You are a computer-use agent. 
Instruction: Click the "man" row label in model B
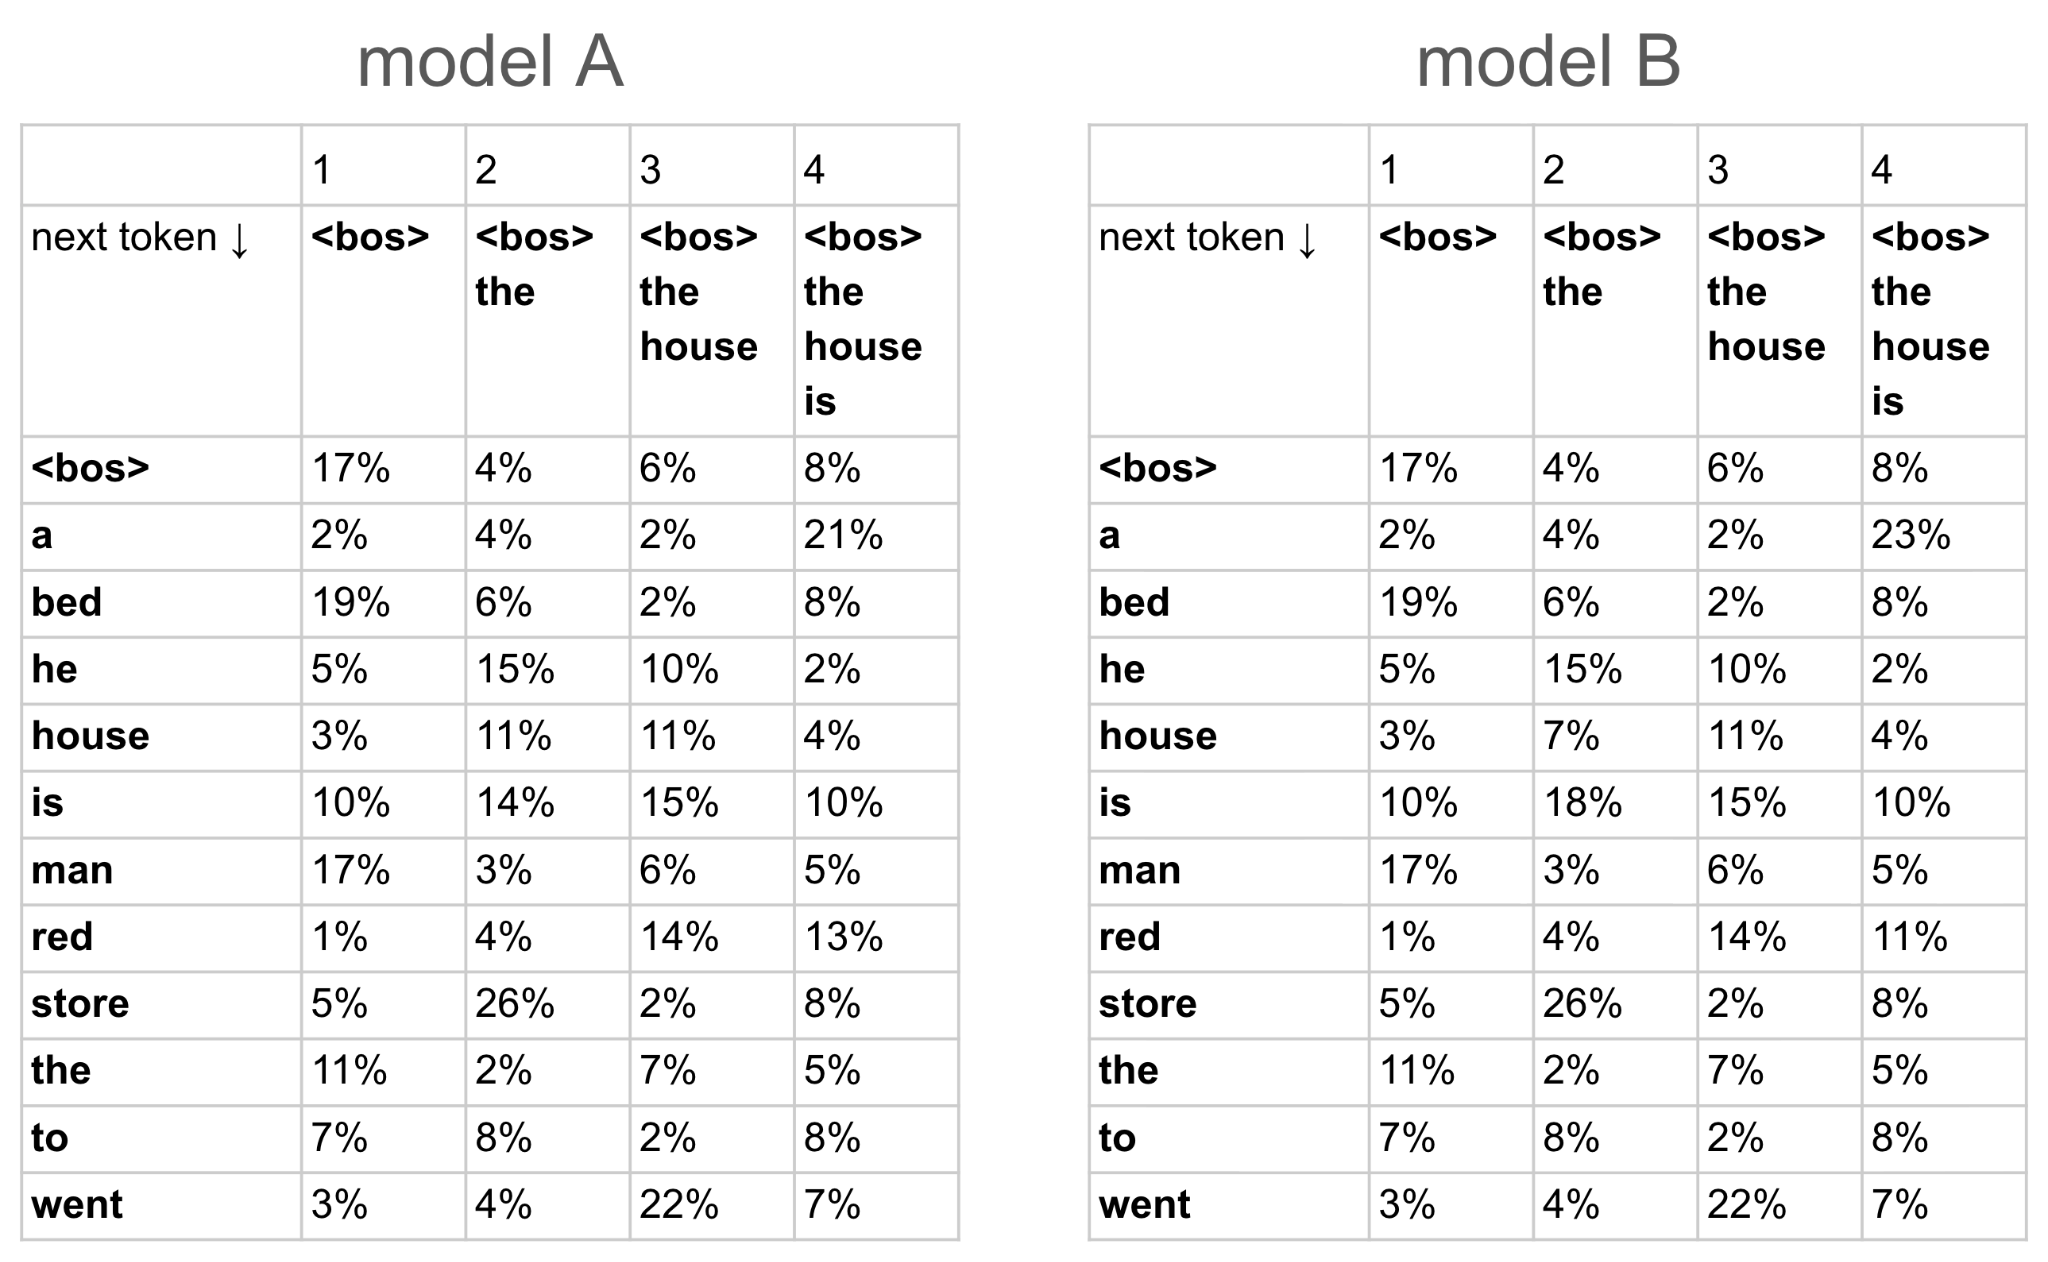click(x=1140, y=870)
